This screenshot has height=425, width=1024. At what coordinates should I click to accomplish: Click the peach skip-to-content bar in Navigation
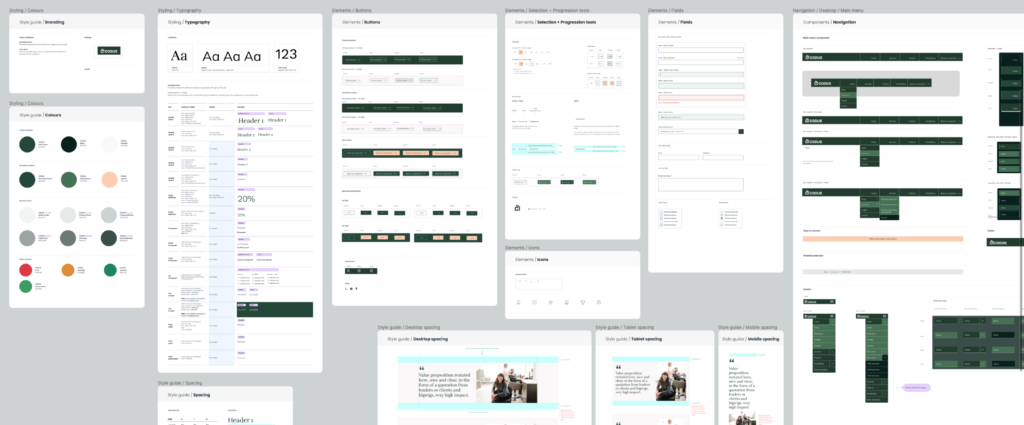click(x=882, y=239)
